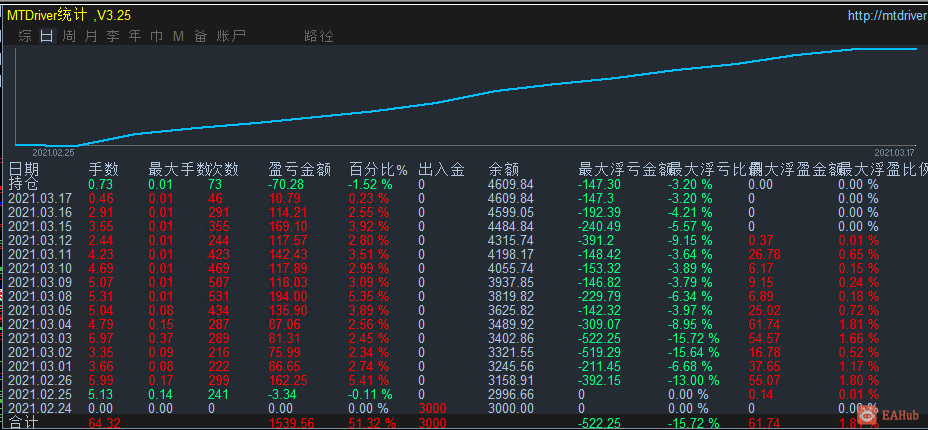Image resolution: width=928 pixels, height=430 pixels.
Task: Select the 2021.03.11 date row
Action: [x=40, y=254]
